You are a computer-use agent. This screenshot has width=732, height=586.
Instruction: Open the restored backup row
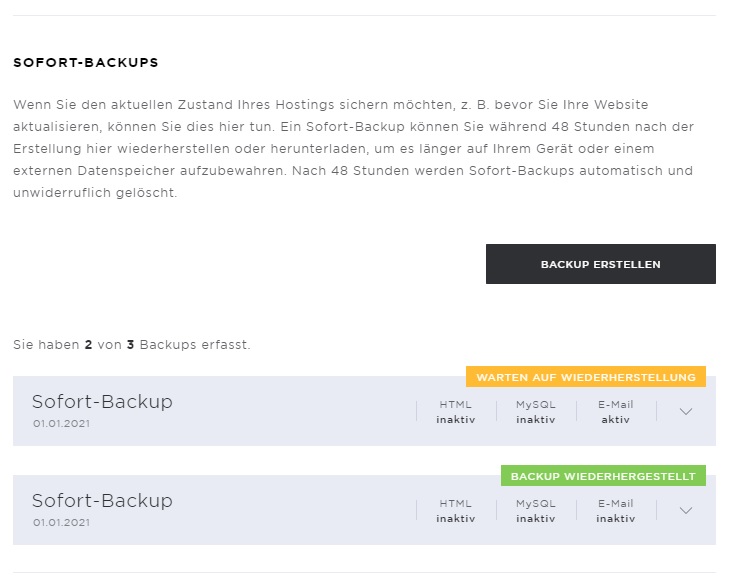pyautogui.click(x=364, y=510)
